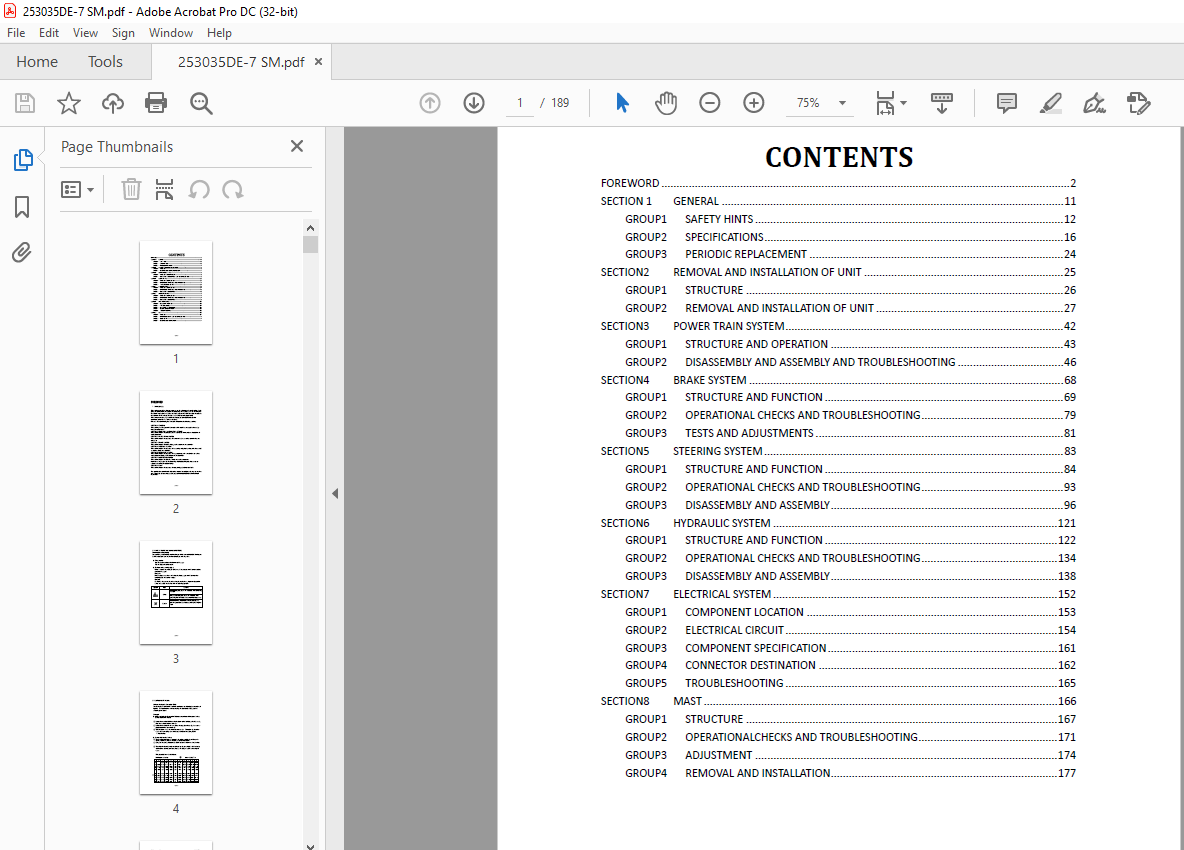
Task: Zoom in with the plus icon
Action: tap(754, 103)
